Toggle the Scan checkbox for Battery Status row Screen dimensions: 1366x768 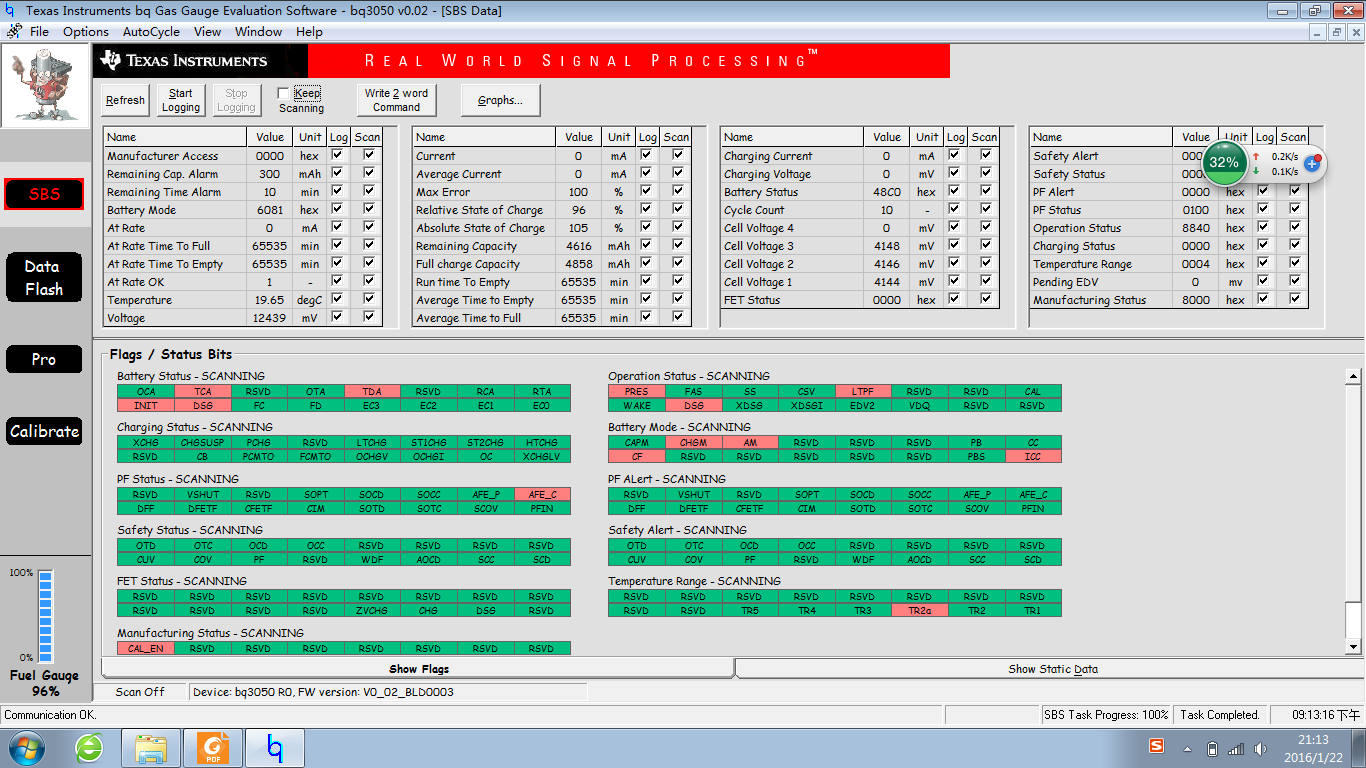pos(986,192)
